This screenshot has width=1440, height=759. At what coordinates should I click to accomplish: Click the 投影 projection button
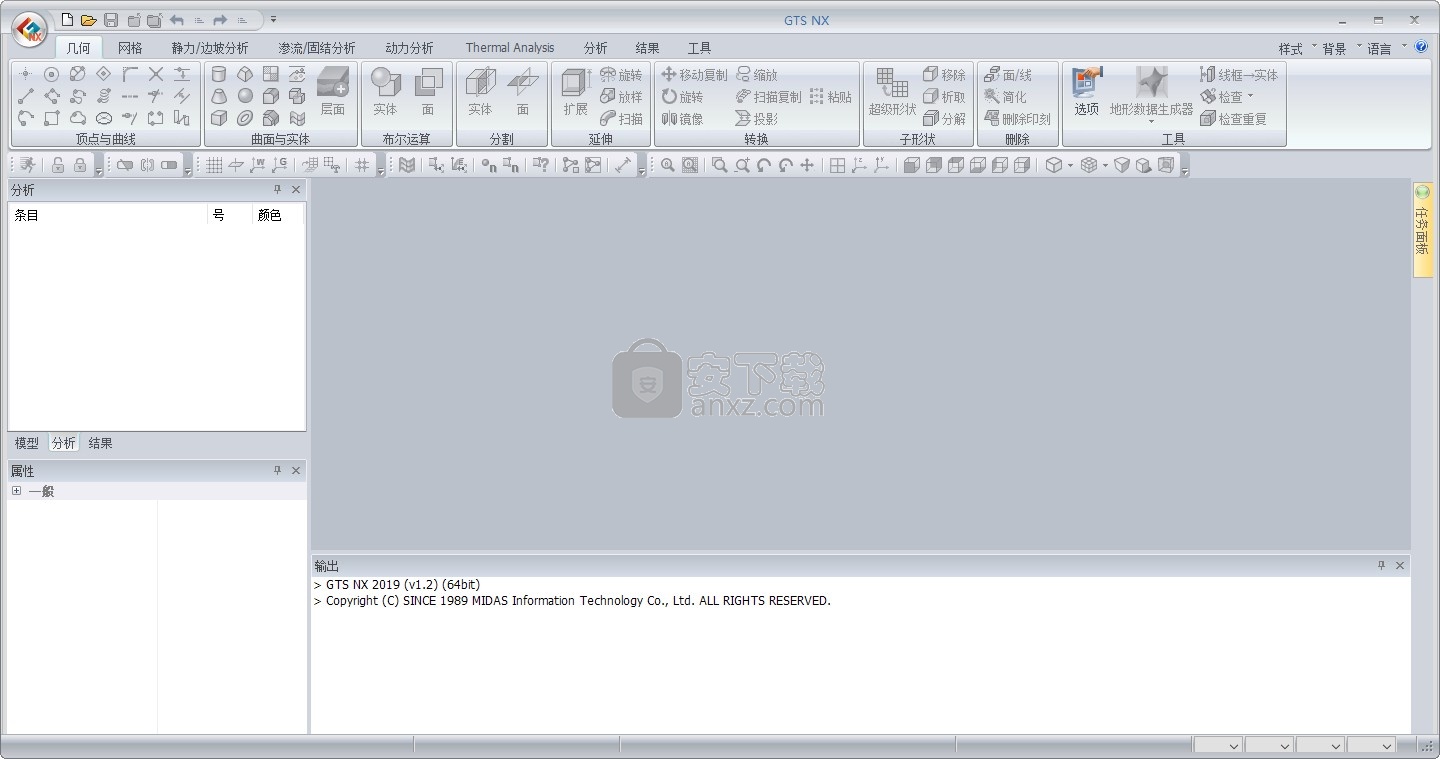pos(757,118)
